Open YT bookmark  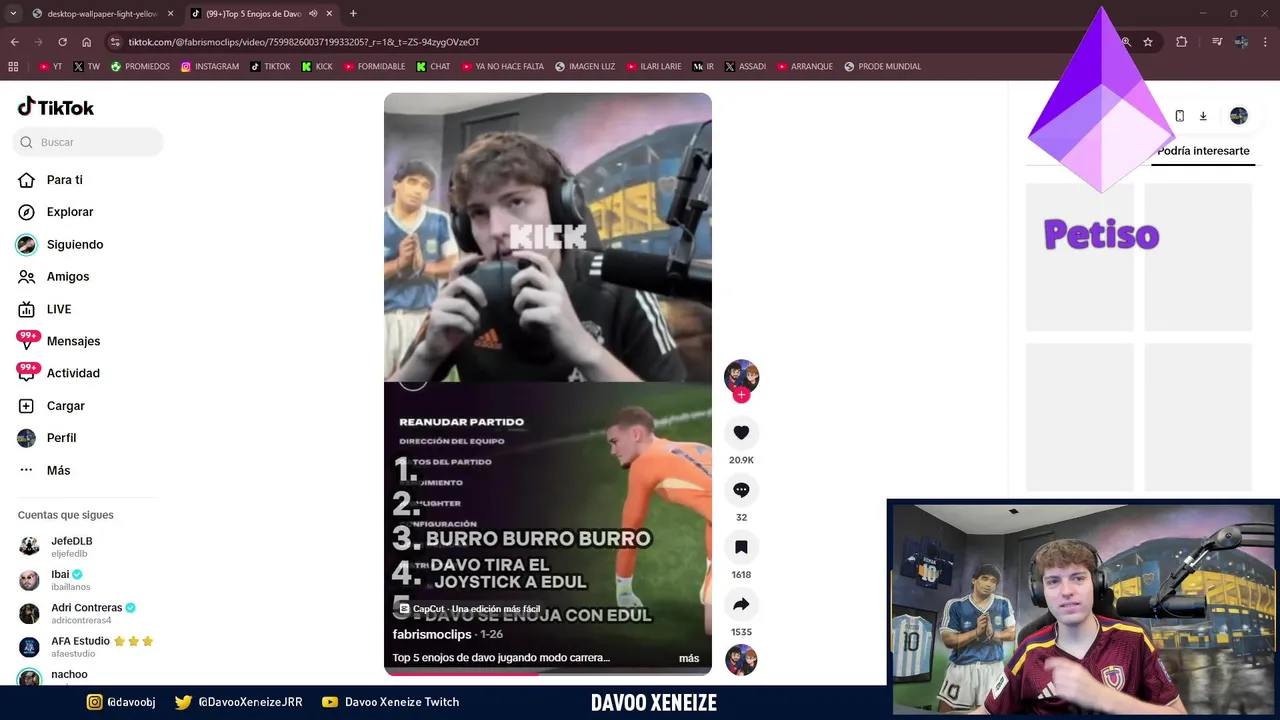coord(50,67)
